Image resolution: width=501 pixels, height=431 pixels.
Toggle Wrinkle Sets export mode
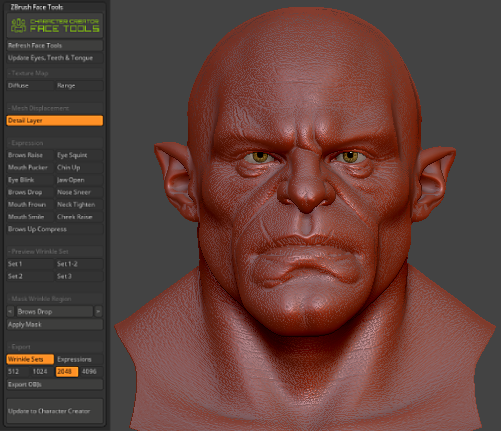point(30,359)
